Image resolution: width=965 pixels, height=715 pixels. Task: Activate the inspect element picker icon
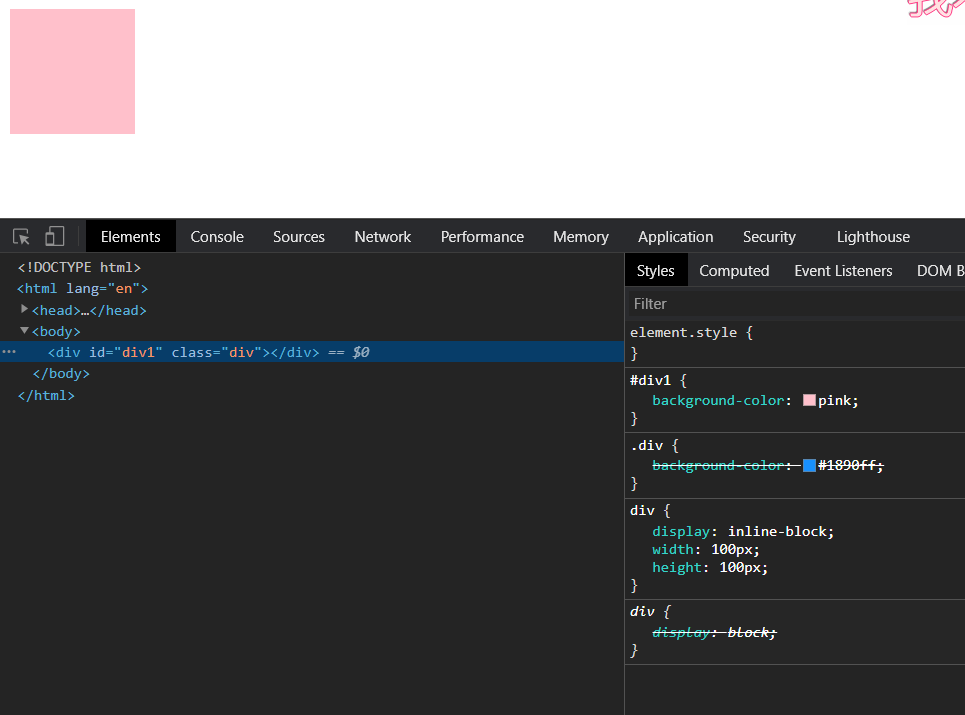(x=21, y=237)
